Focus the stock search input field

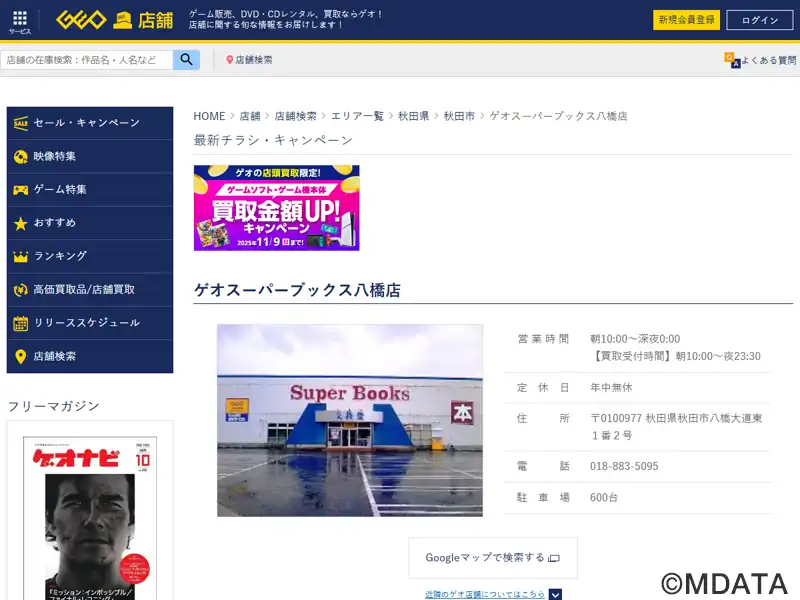pos(88,60)
